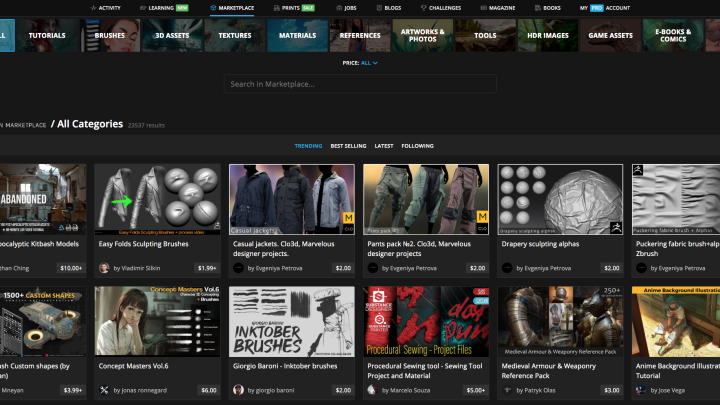Image resolution: width=720 pixels, height=405 pixels.
Task: Expand the Price filter dropdown
Action: click(369, 63)
